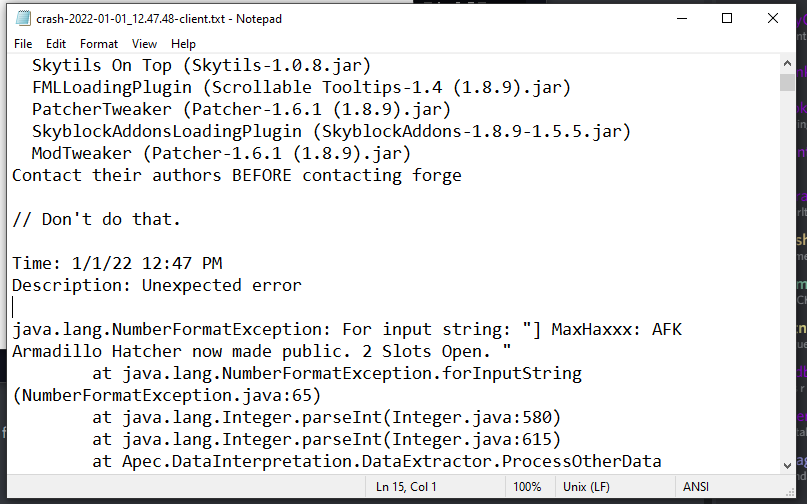This screenshot has height=504, width=807.
Task: Minimize the Notepad window
Action: click(x=682, y=19)
